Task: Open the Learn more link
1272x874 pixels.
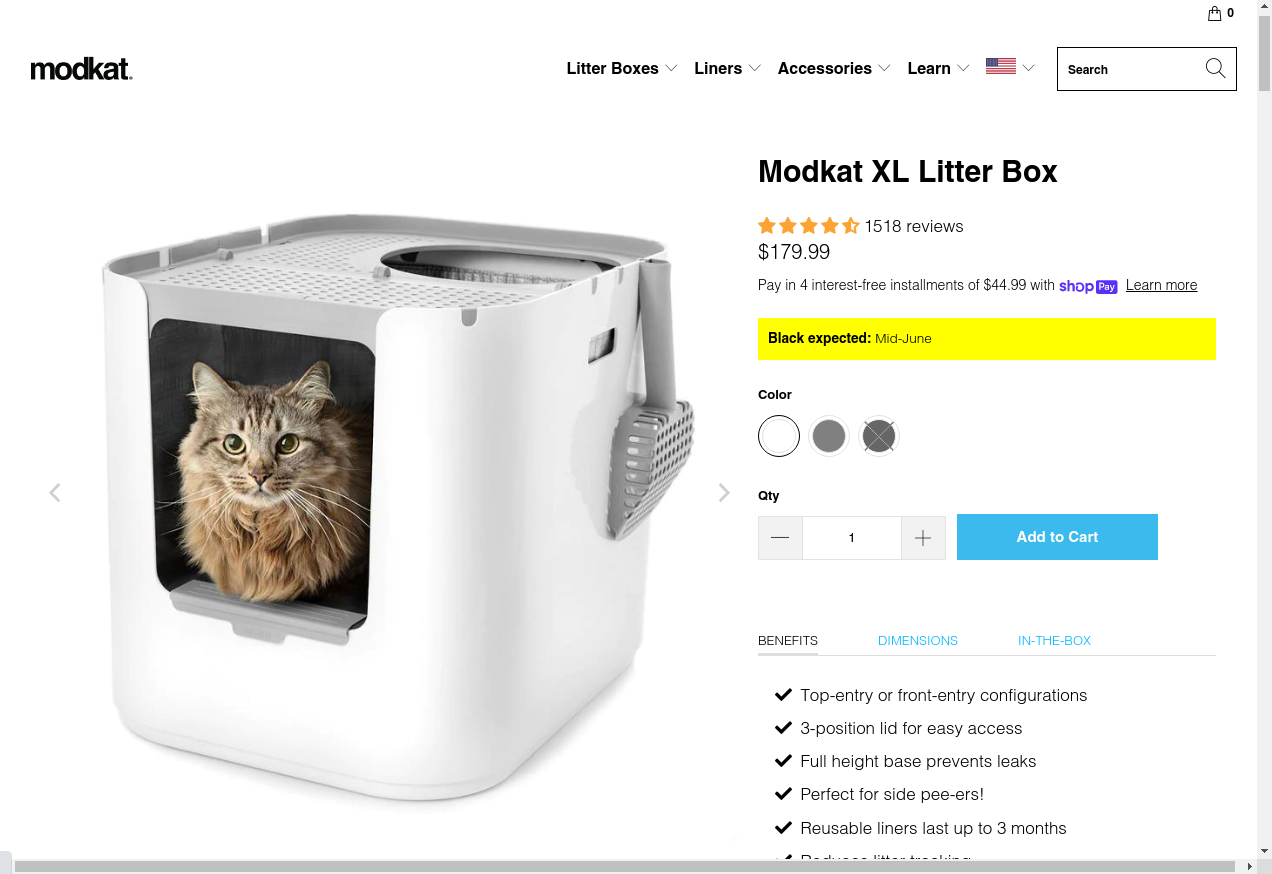Action: pos(1161,285)
